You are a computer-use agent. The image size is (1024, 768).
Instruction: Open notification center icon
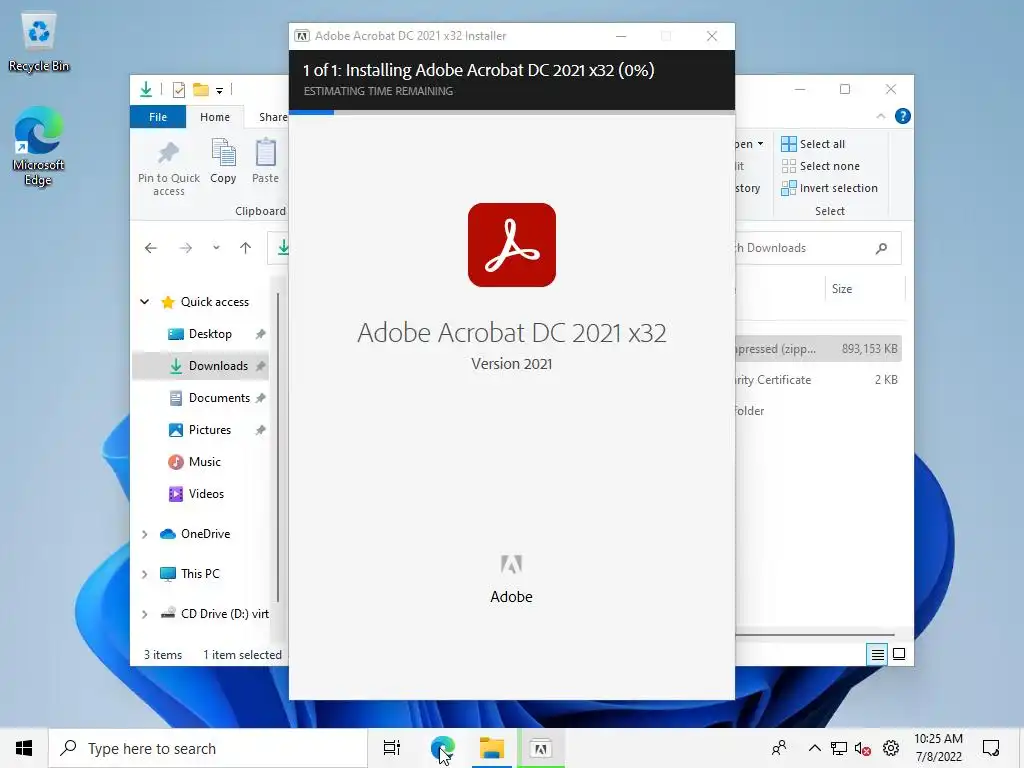coord(991,748)
